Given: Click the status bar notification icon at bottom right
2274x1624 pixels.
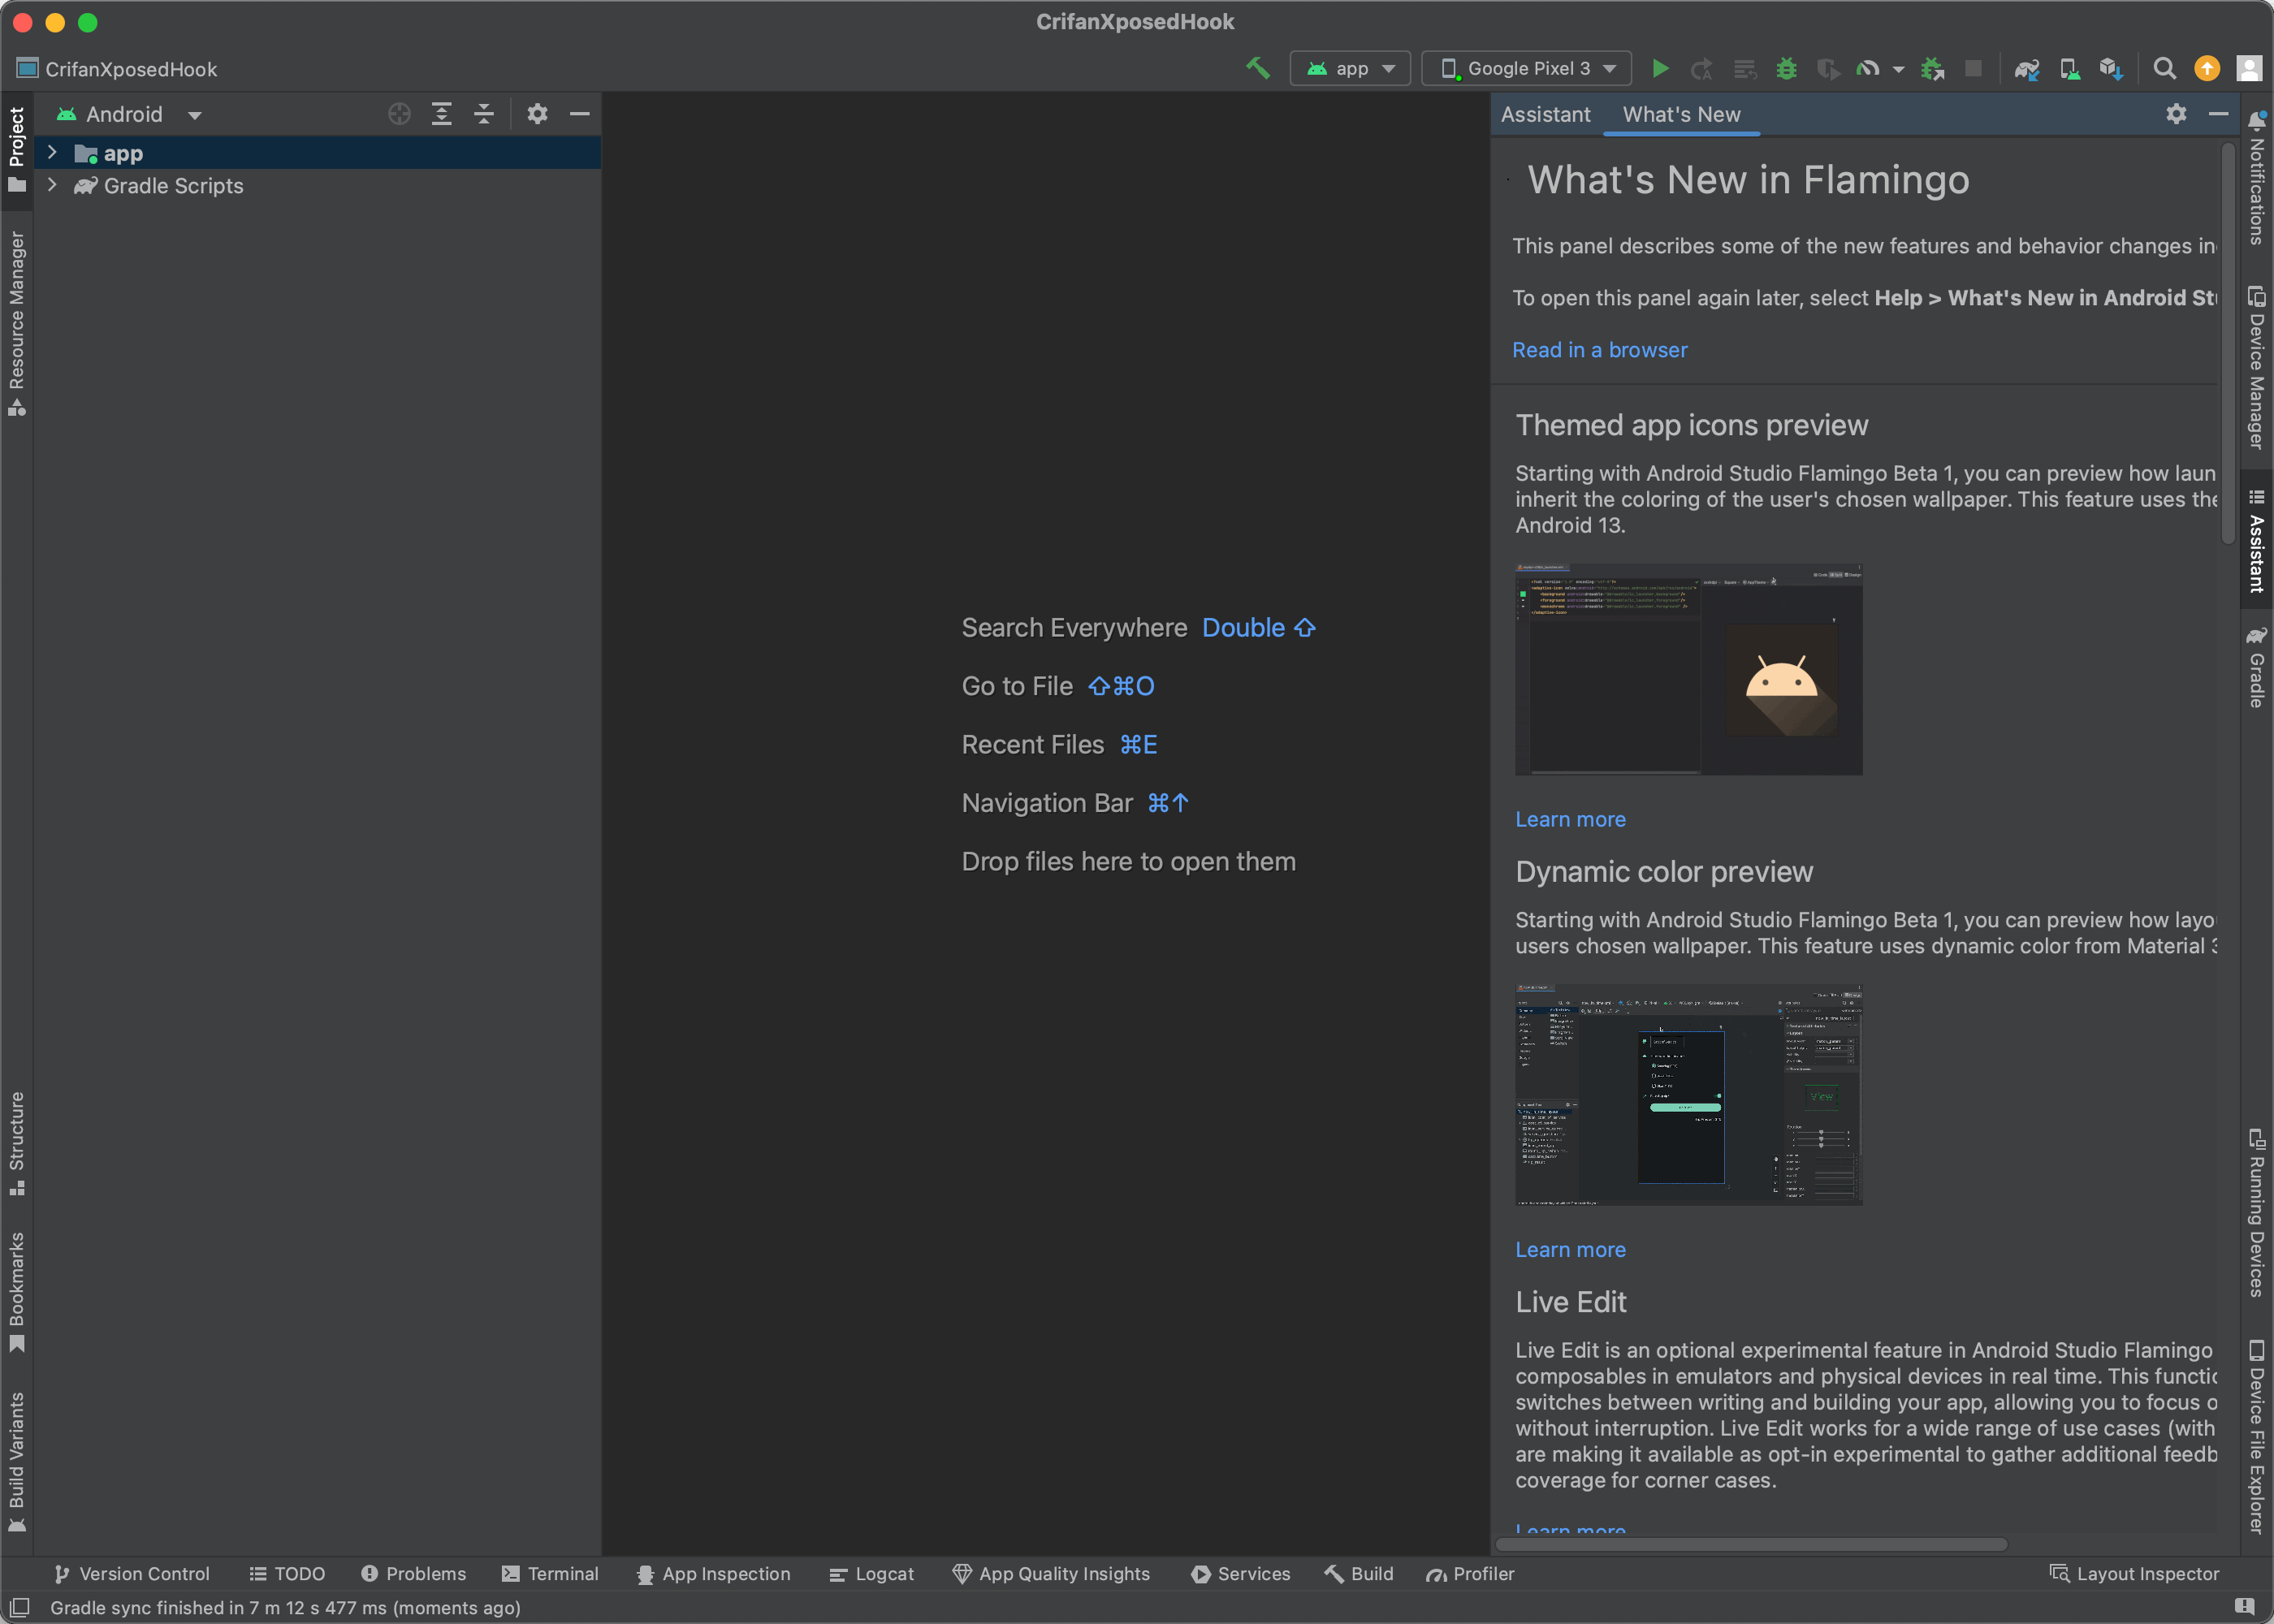Looking at the screenshot, I should [2244, 1607].
